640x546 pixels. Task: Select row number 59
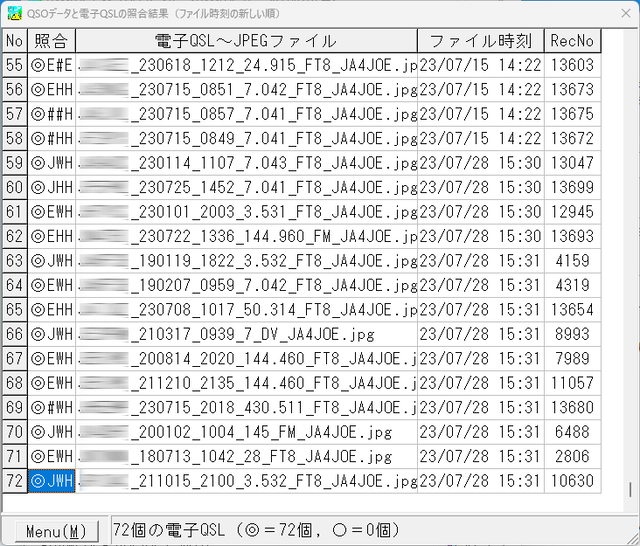tap(15, 163)
